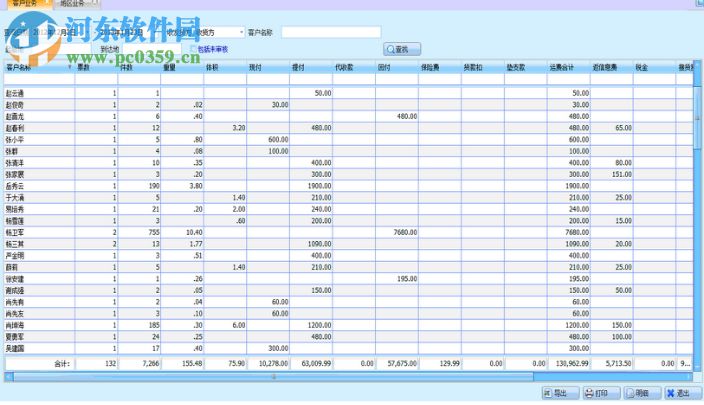Click the 10,278.00 total cell
Screen dimensions: 704x405
tap(268, 364)
